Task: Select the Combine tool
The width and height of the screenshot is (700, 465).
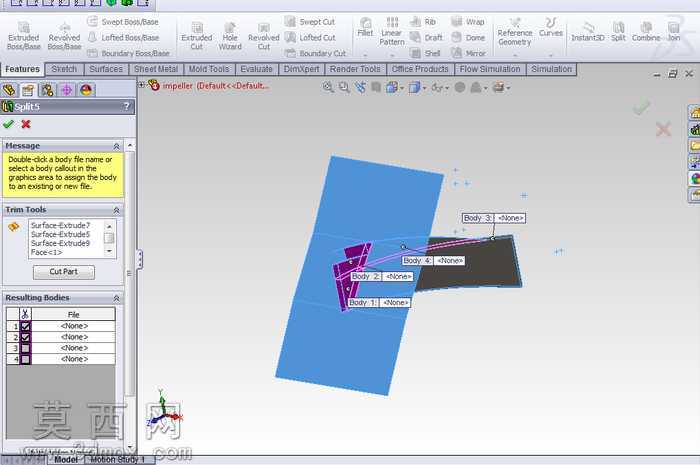Action: [646, 31]
